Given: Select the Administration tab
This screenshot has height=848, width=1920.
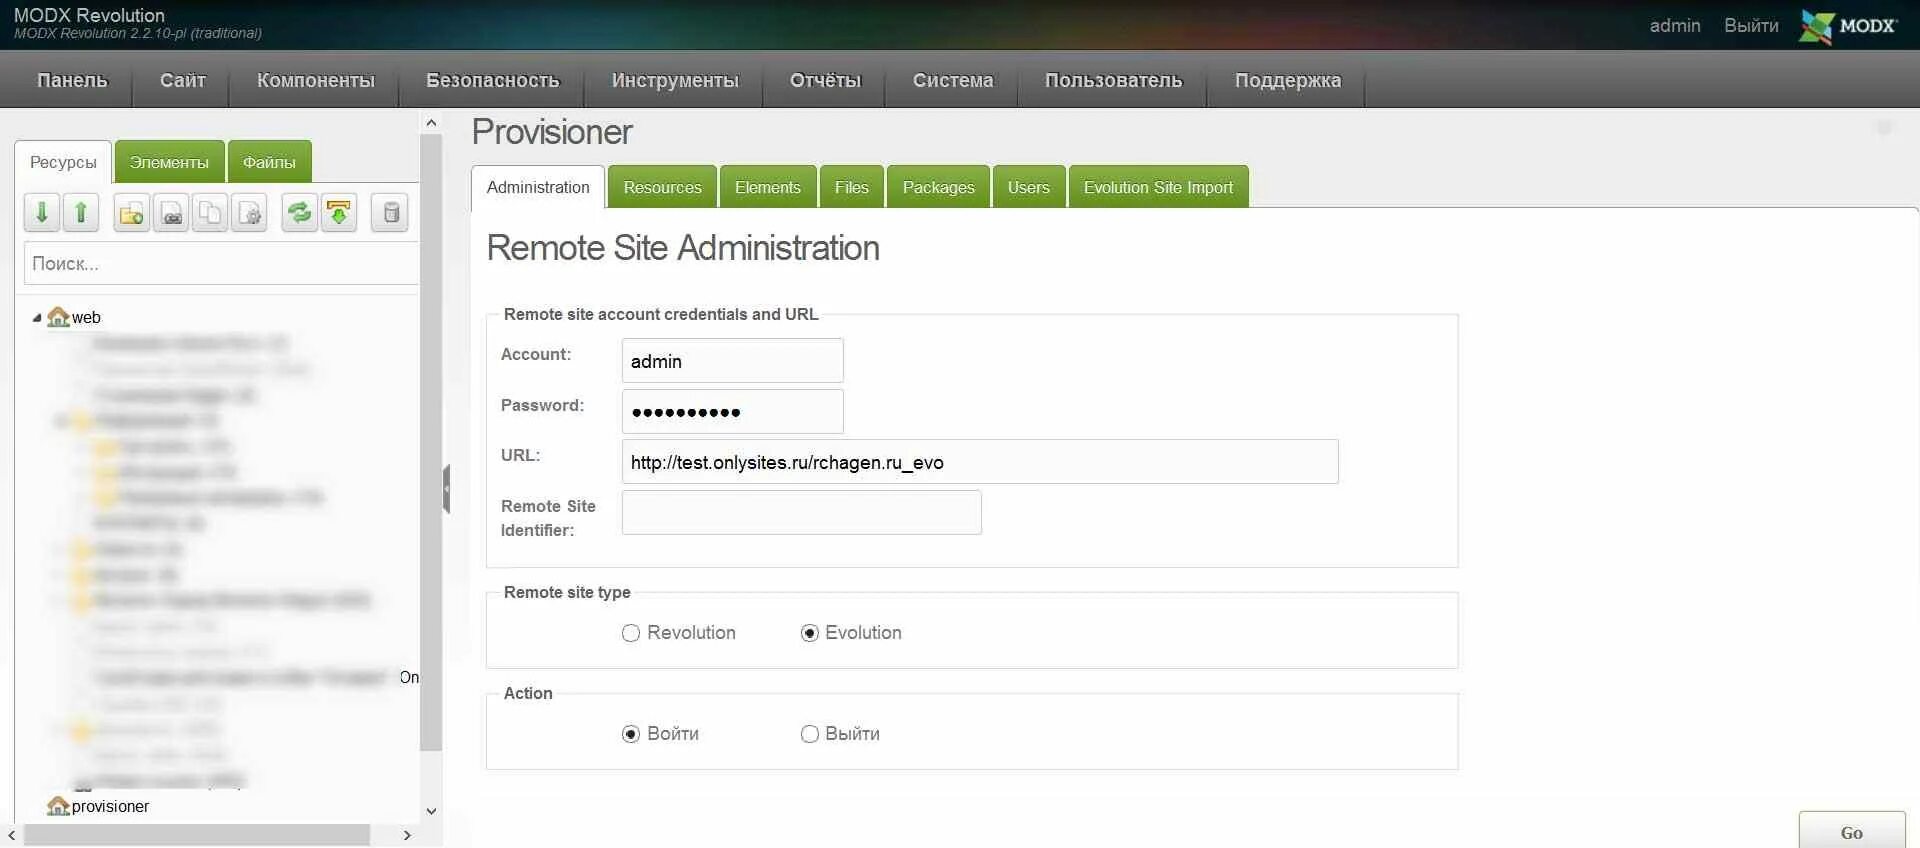Looking at the screenshot, I should [538, 187].
